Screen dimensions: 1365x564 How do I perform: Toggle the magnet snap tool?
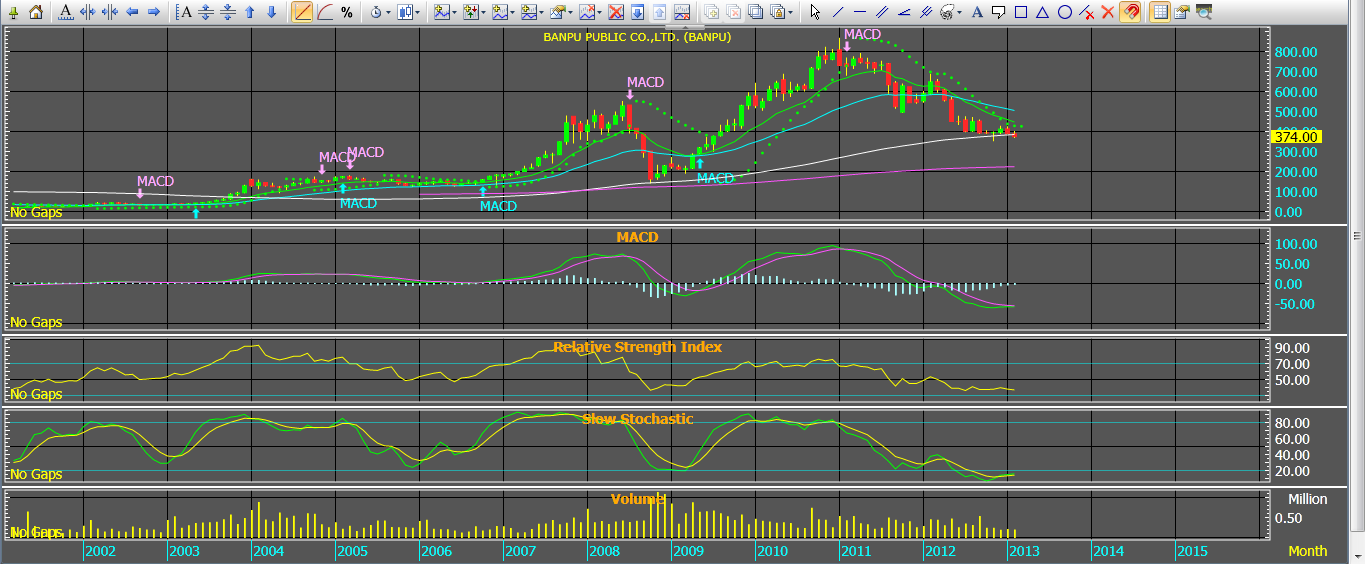click(1130, 12)
